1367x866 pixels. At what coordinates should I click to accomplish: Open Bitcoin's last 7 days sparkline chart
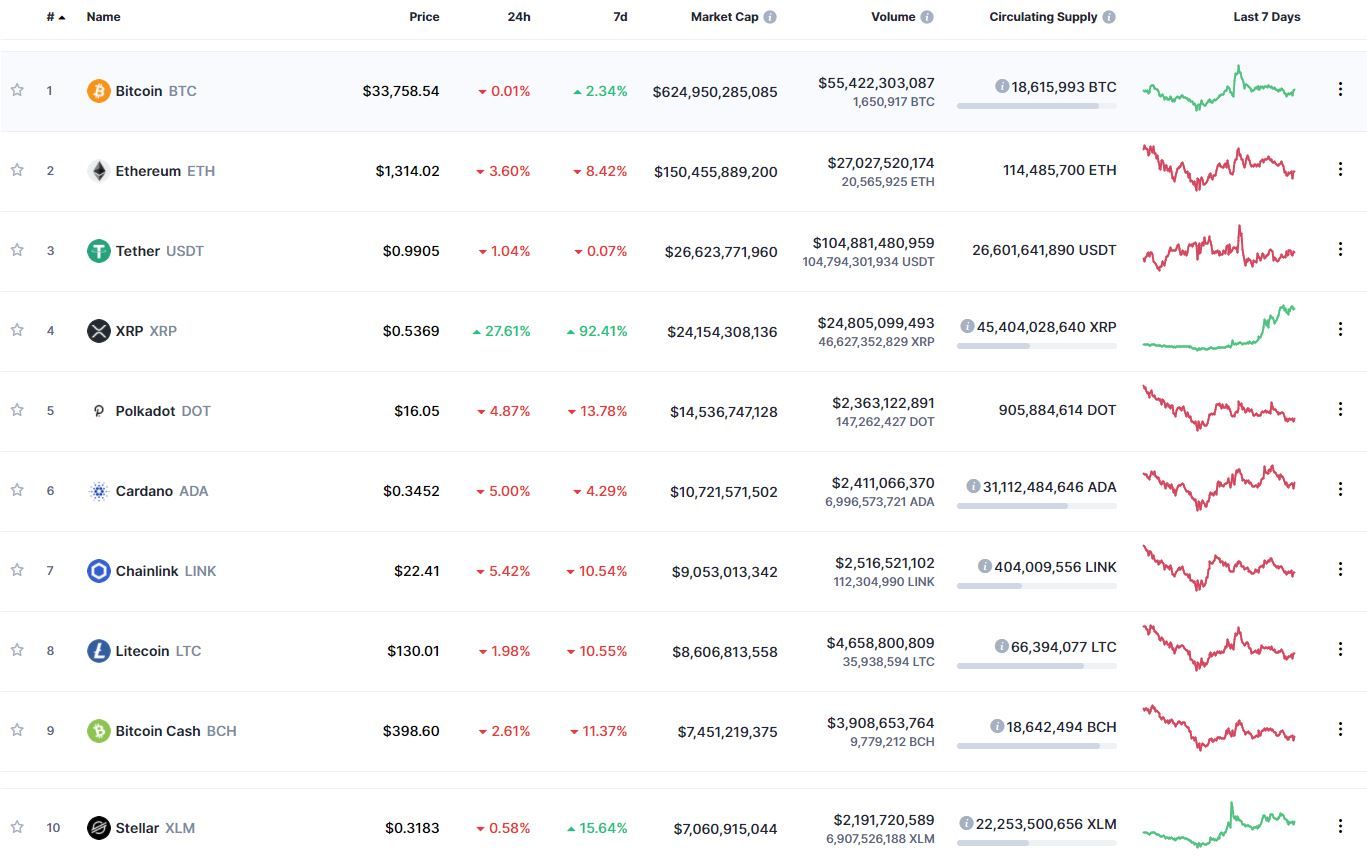[1219, 88]
